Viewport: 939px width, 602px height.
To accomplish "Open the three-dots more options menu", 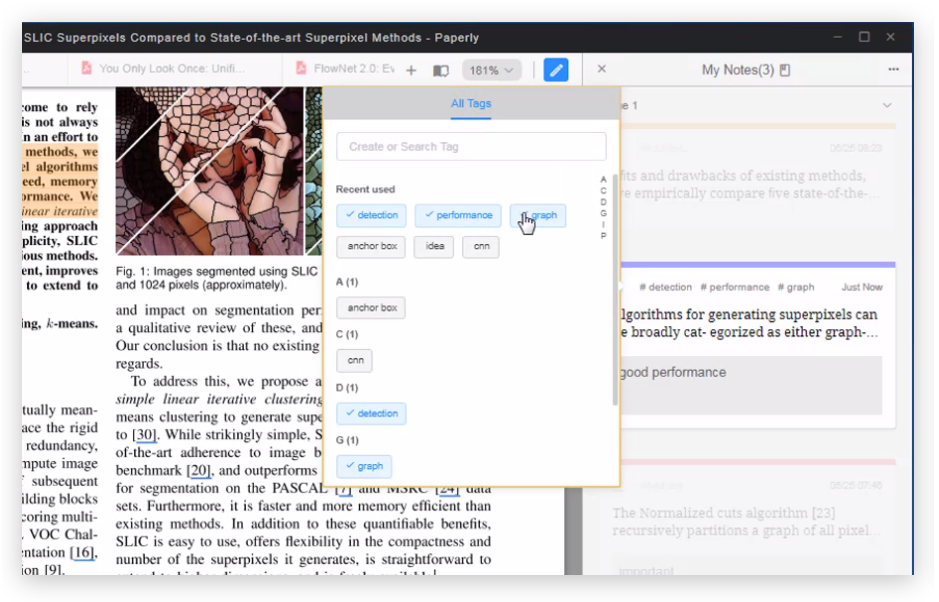I will point(893,69).
